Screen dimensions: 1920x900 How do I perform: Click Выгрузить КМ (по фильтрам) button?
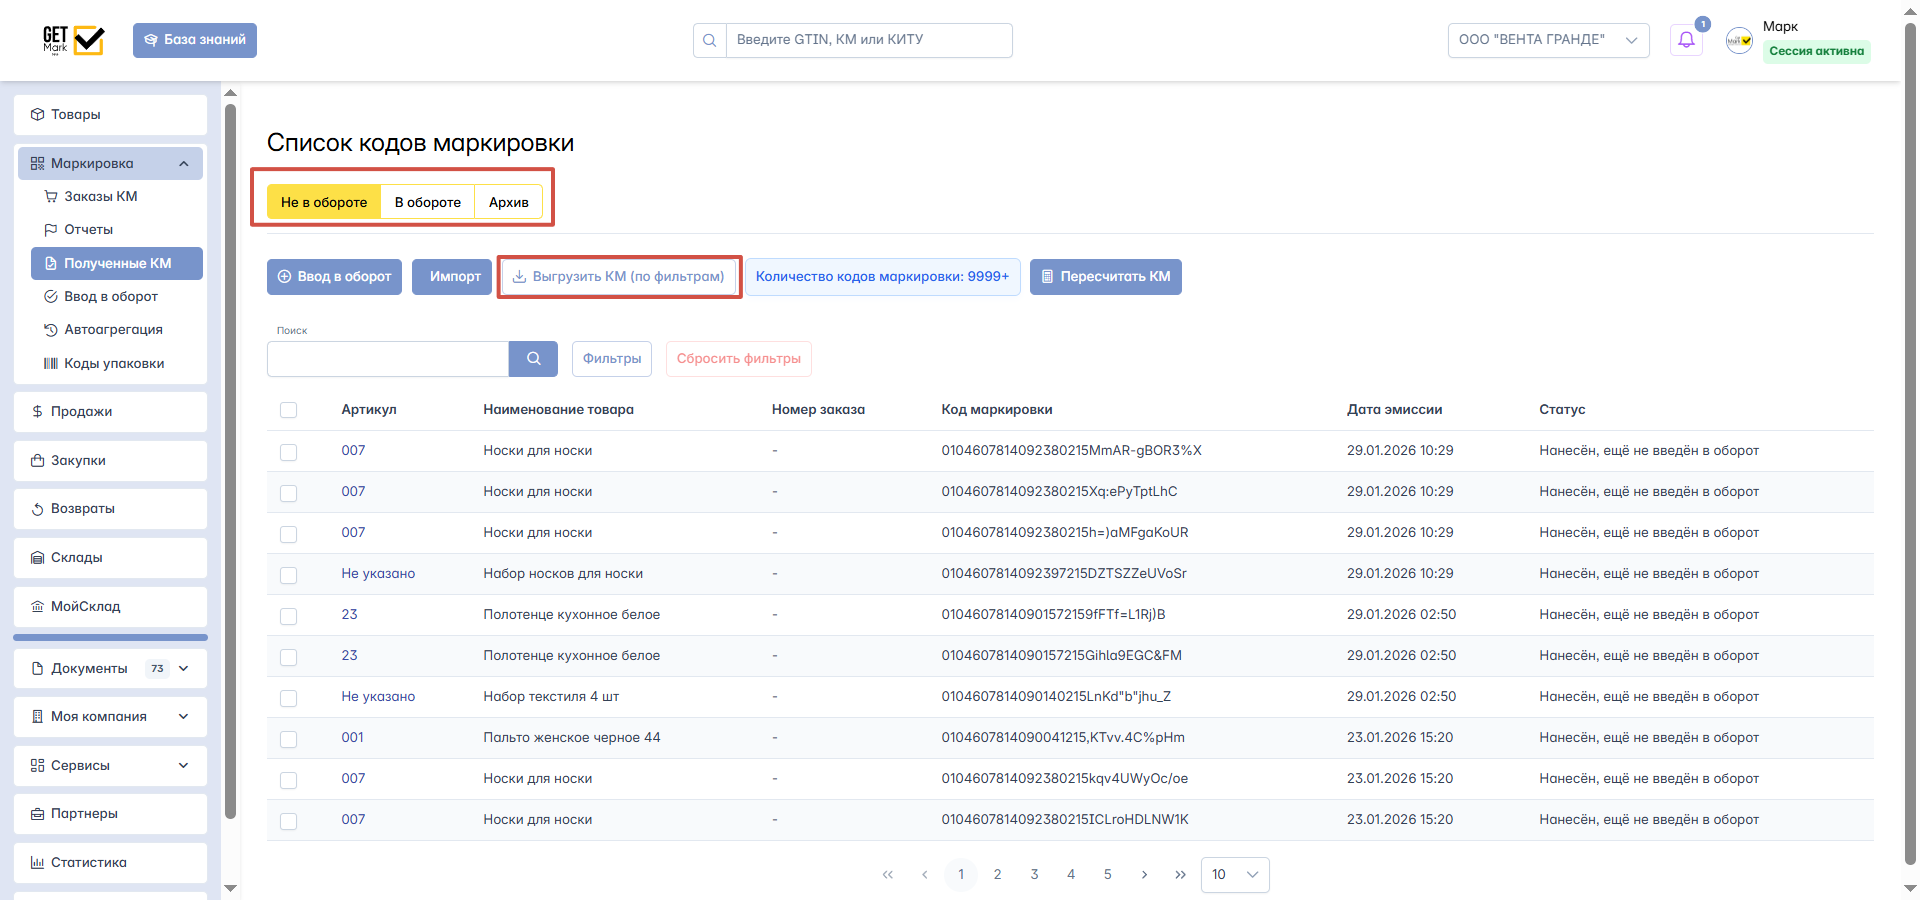(619, 277)
